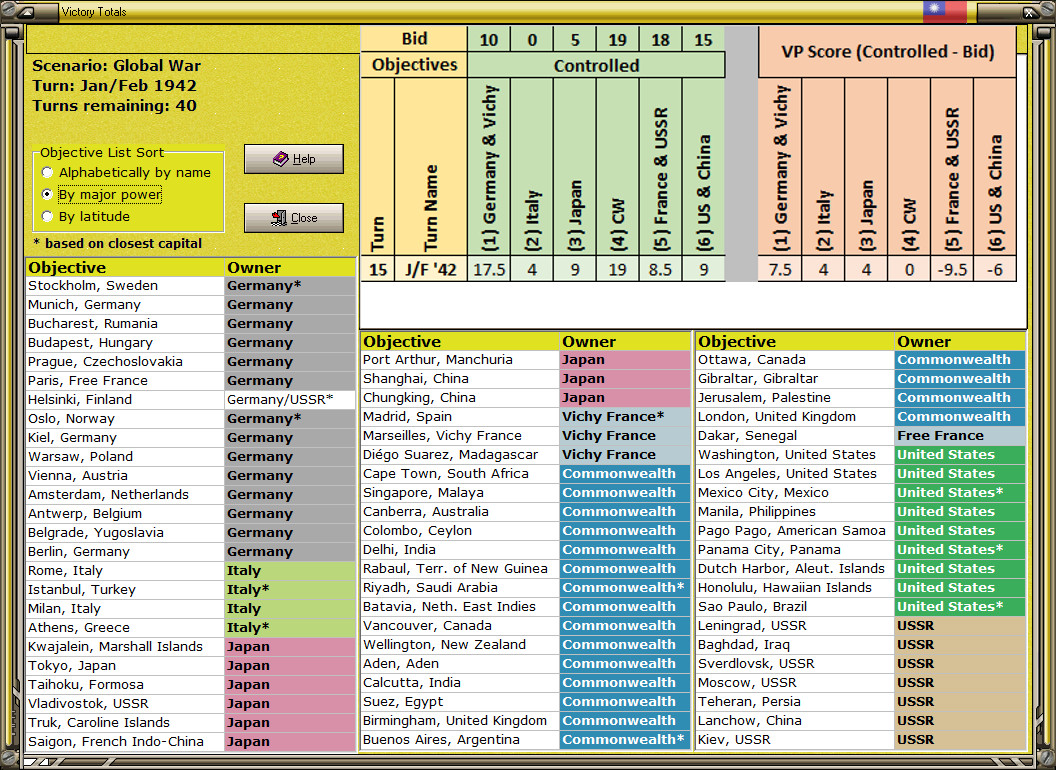Click United States* owner beside Panama City
The width and height of the screenshot is (1056, 770).
[x=960, y=550]
